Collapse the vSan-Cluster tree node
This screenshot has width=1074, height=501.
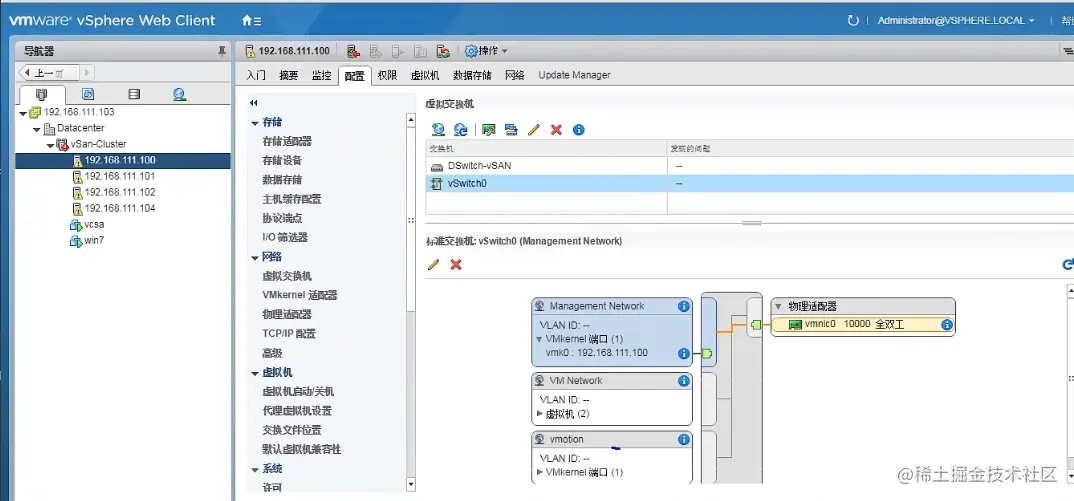[51, 145]
